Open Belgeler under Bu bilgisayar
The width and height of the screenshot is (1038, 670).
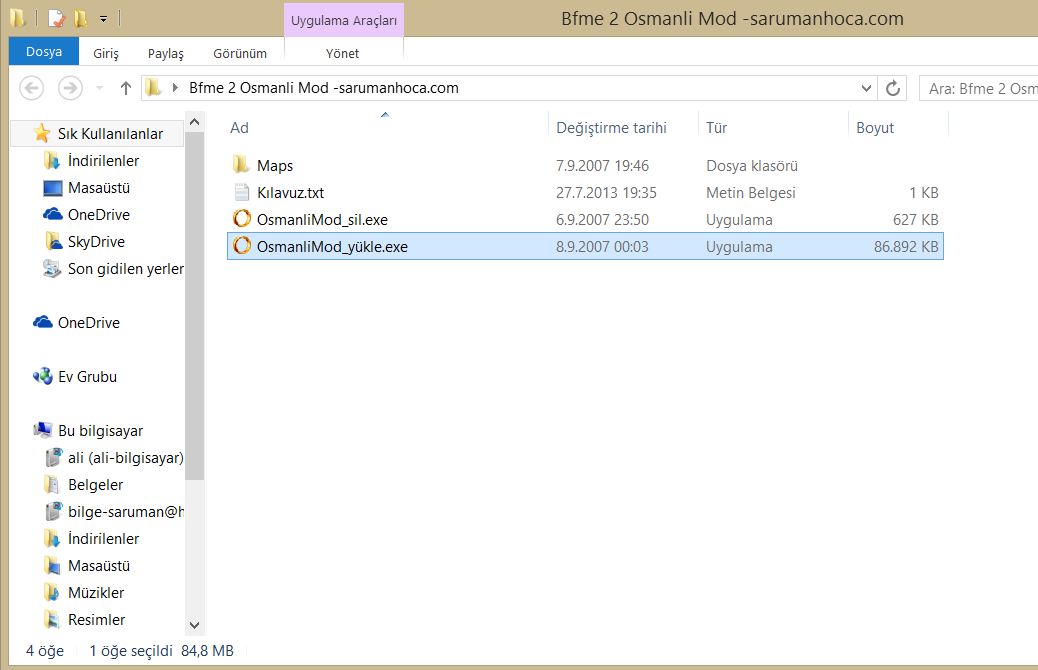coord(95,485)
